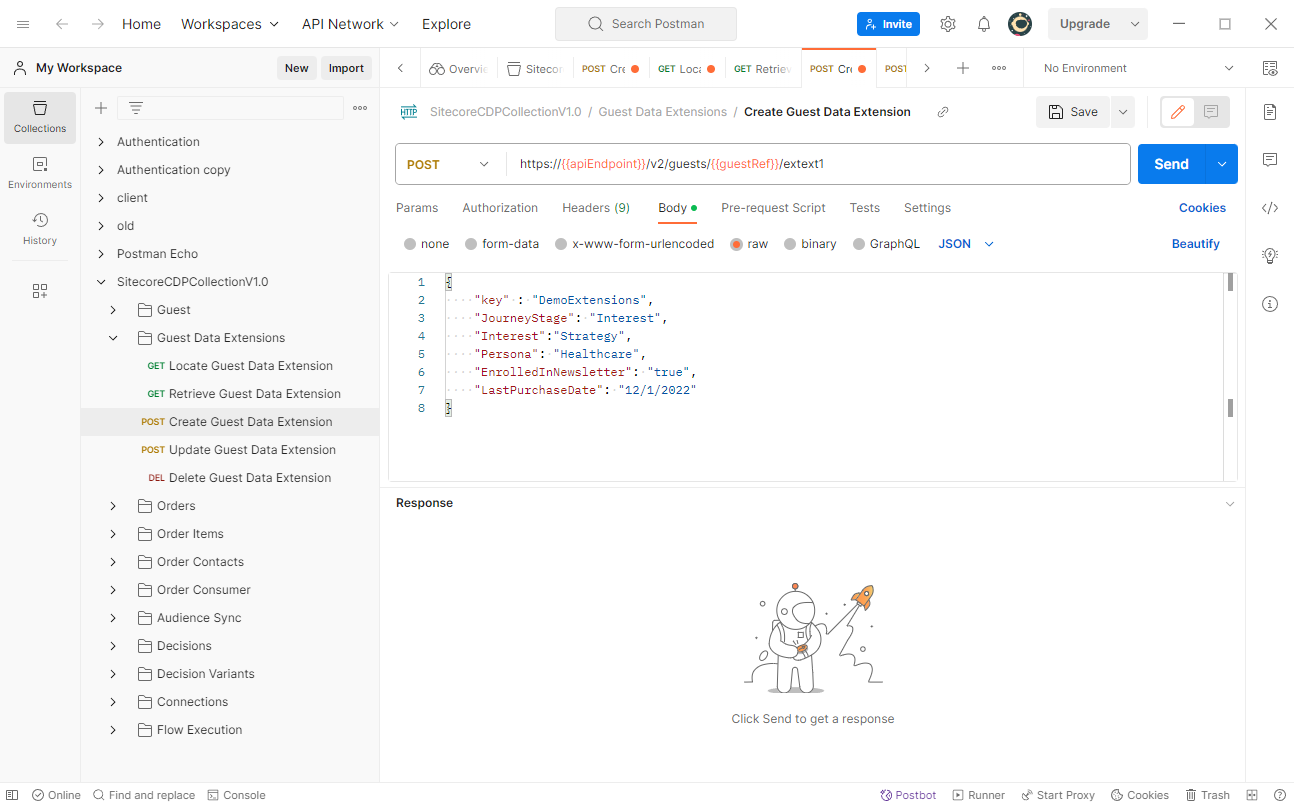Open the Pre-request Script tab
This screenshot has height=807, width=1294.
coord(773,208)
